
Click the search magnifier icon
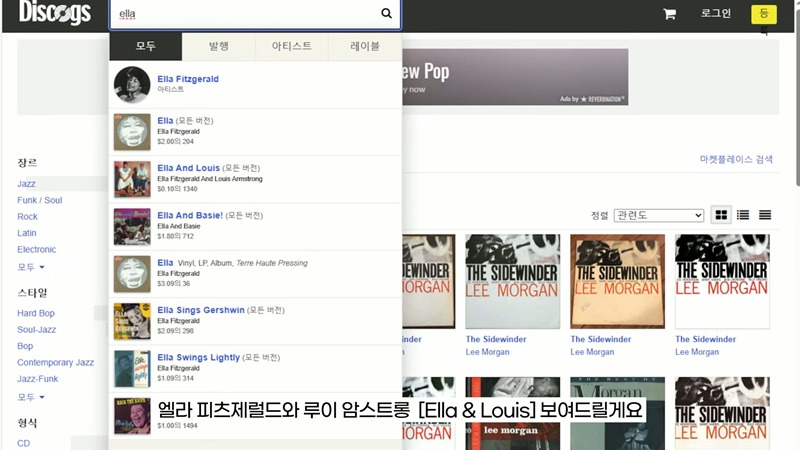387,13
